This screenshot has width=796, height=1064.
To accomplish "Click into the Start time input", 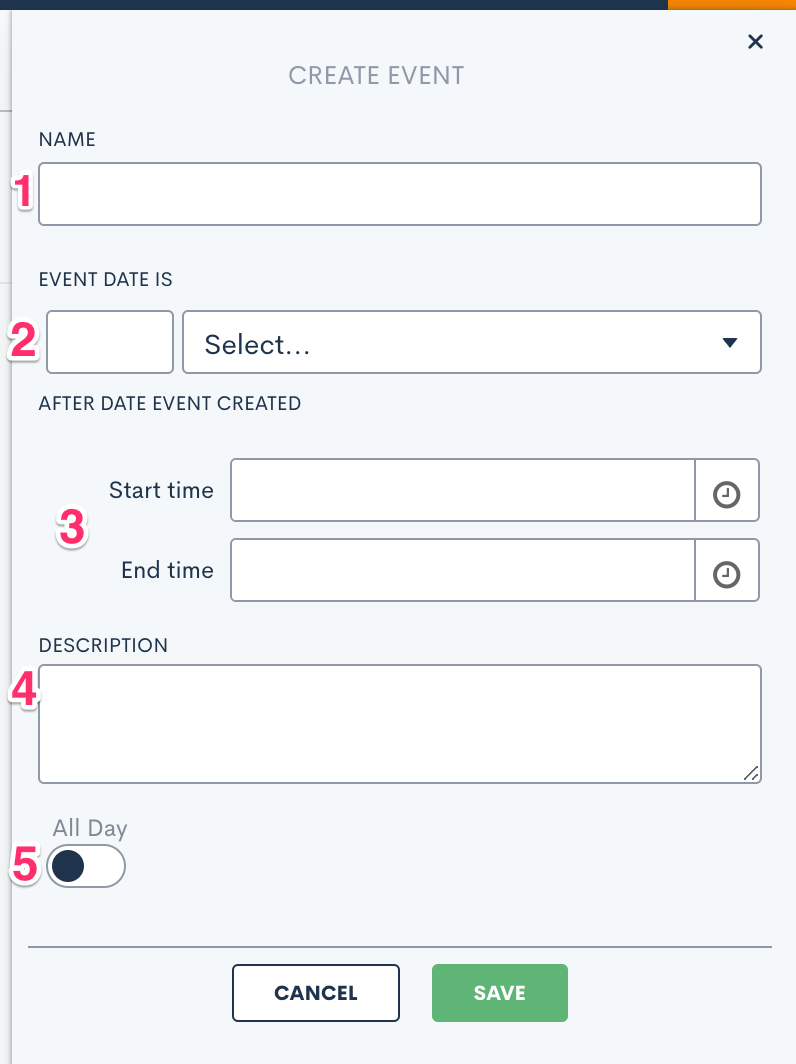I will point(463,490).
